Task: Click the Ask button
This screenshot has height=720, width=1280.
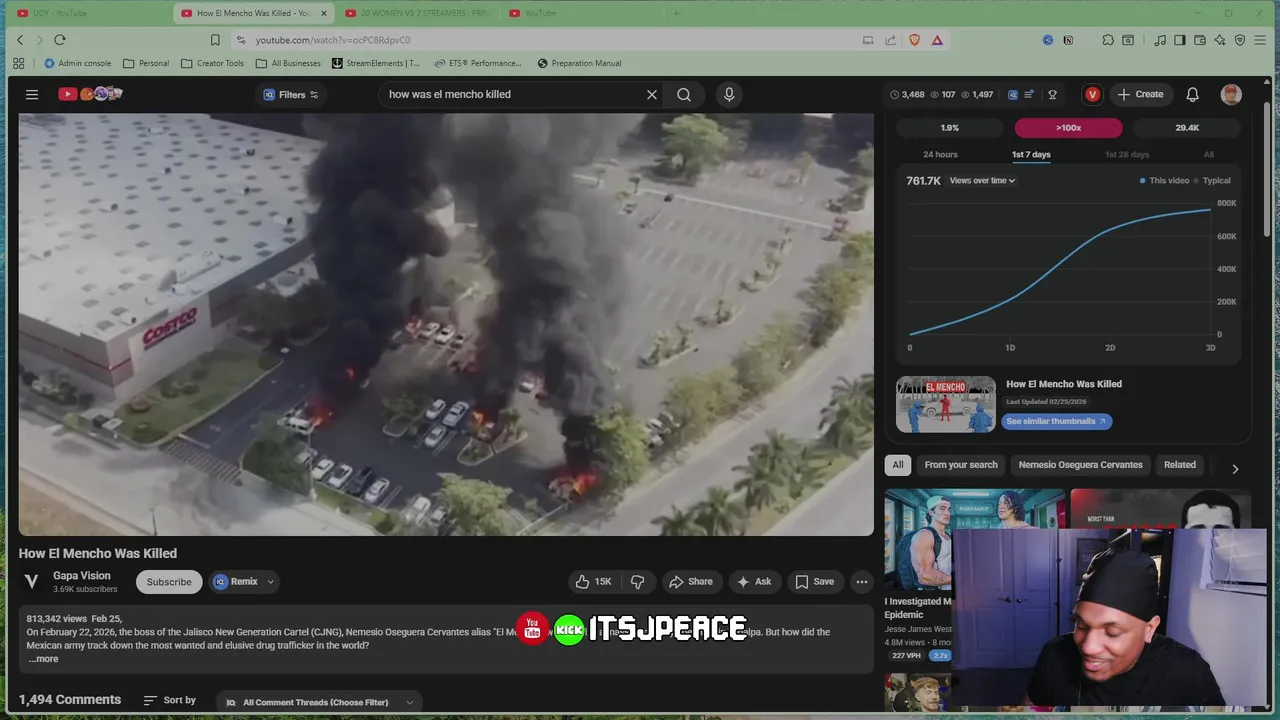Action: point(754,581)
